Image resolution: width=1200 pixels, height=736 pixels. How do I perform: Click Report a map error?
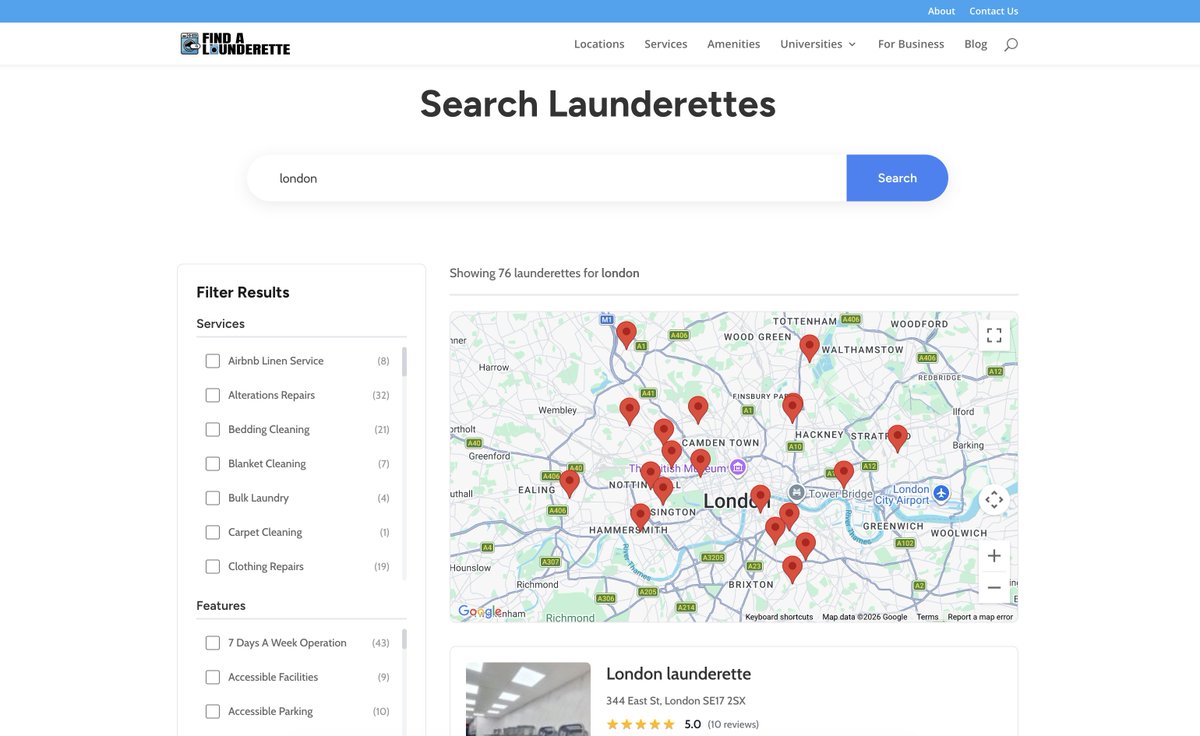(980, 617)
